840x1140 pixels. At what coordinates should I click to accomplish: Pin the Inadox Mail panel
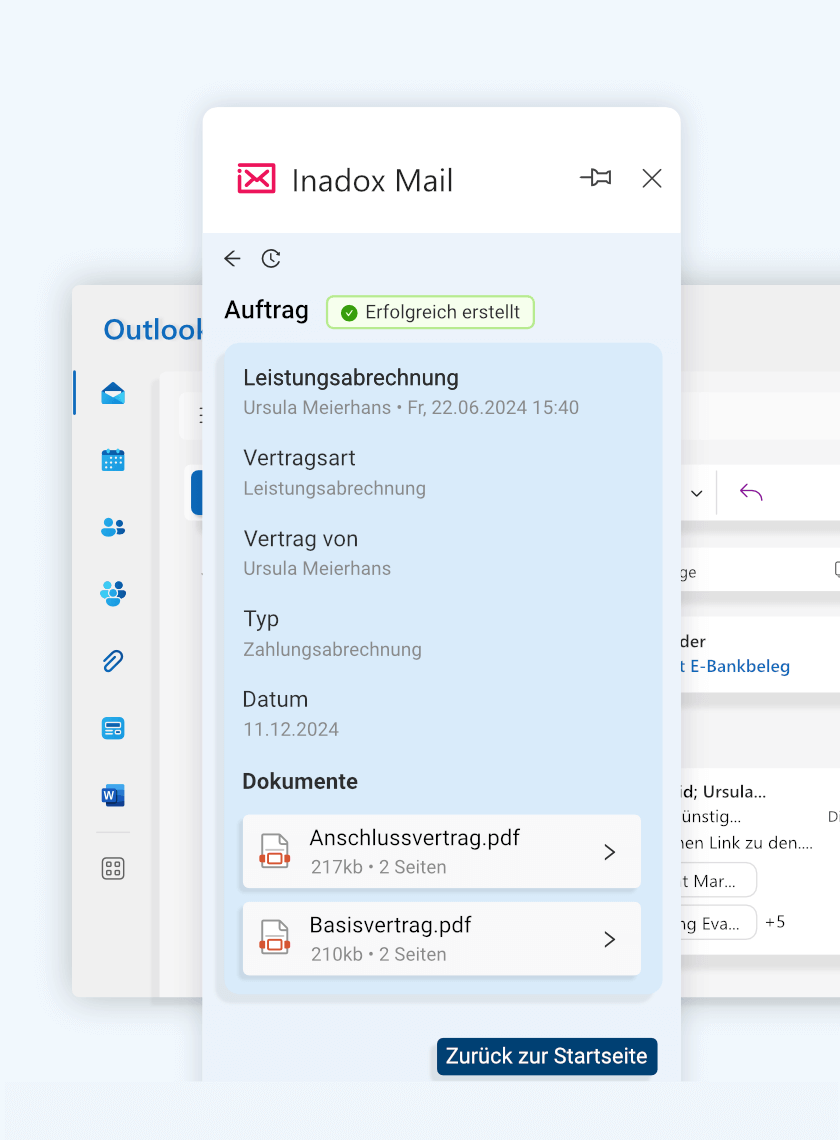pyautogui.click(x=596, y=177)
